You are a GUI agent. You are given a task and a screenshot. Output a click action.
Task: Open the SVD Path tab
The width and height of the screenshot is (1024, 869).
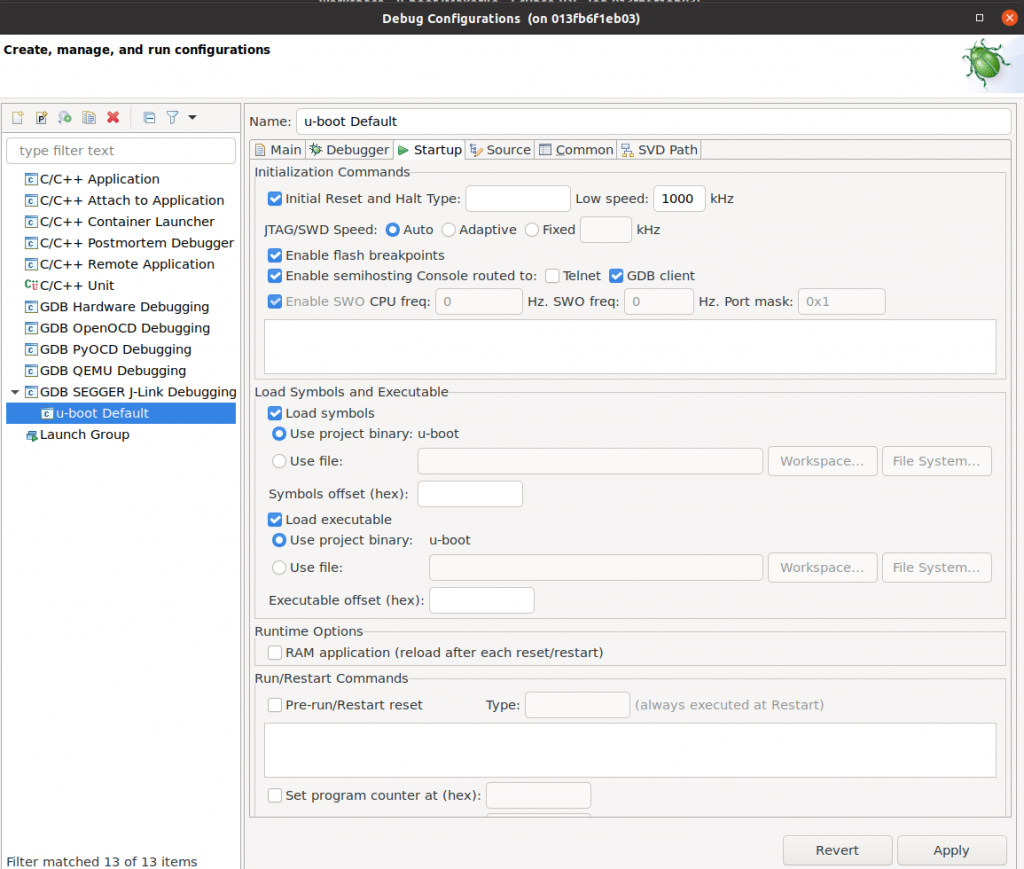pyautogui.click(x=659, y=150)
